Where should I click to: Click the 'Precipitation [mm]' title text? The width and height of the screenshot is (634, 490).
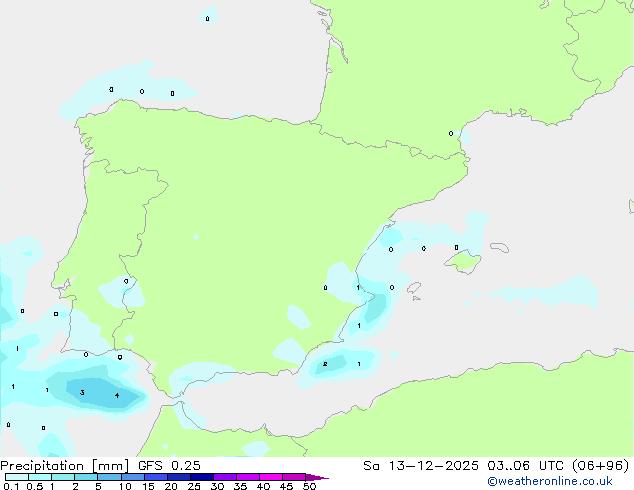pos(65,466)
